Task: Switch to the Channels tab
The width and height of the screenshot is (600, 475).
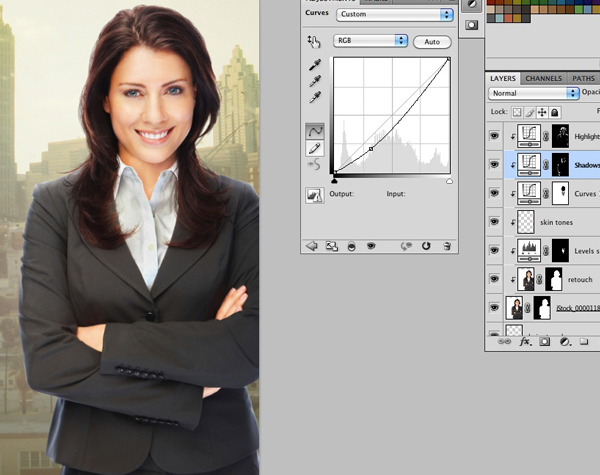Action: click(543, 78)
